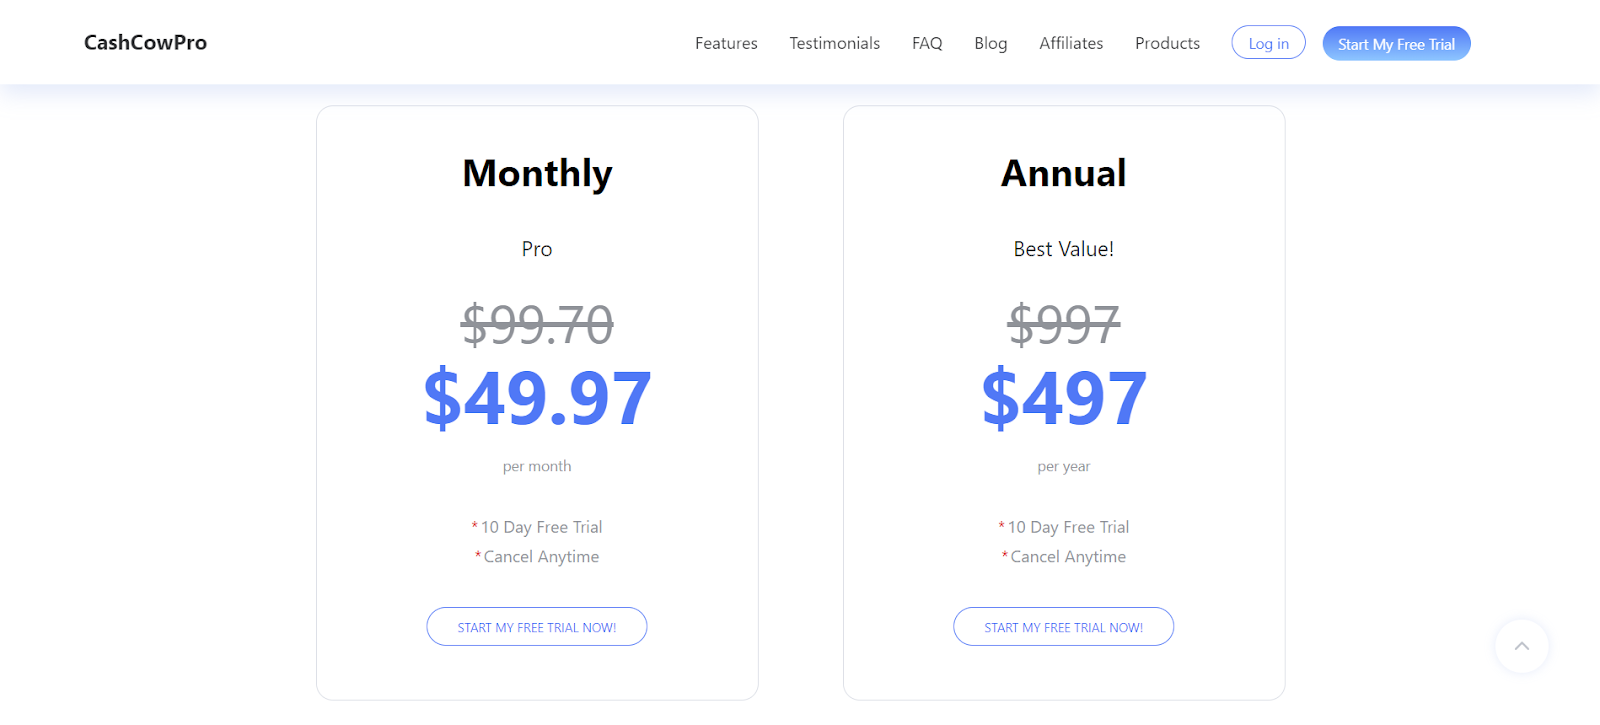Click the Annual plan heading

pos(1063,174)
